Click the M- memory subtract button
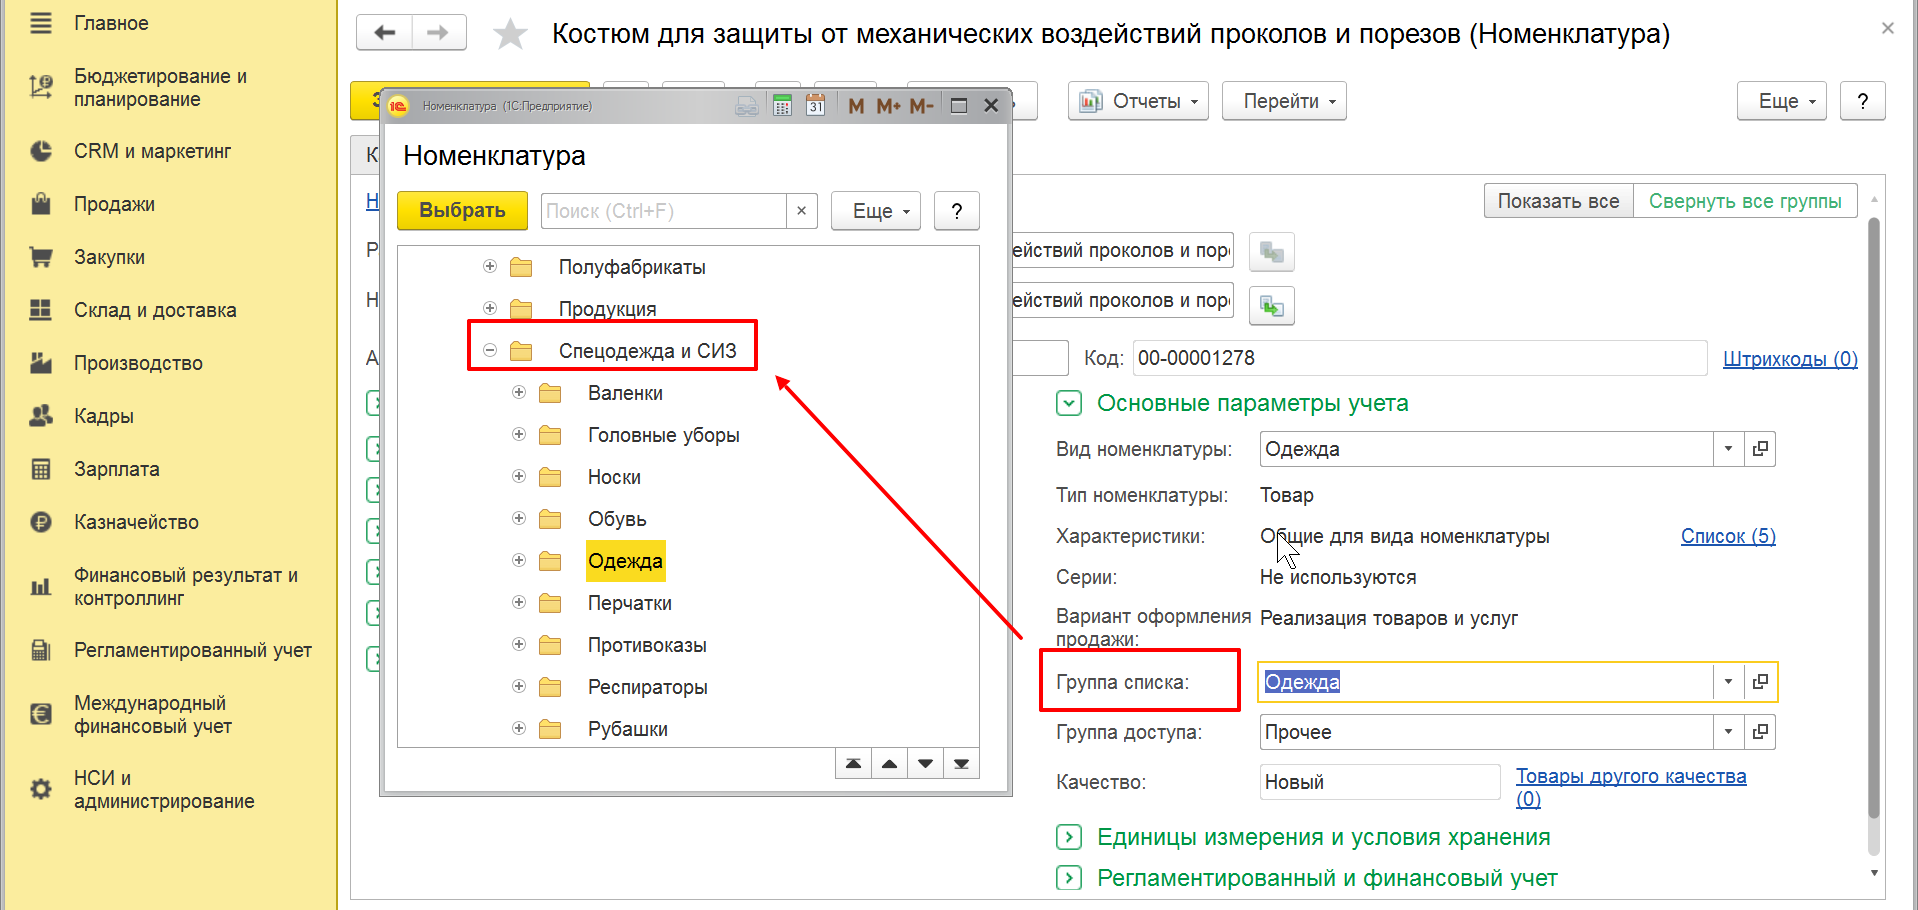Screen dimensions: 1918x910 pos(921,105)
